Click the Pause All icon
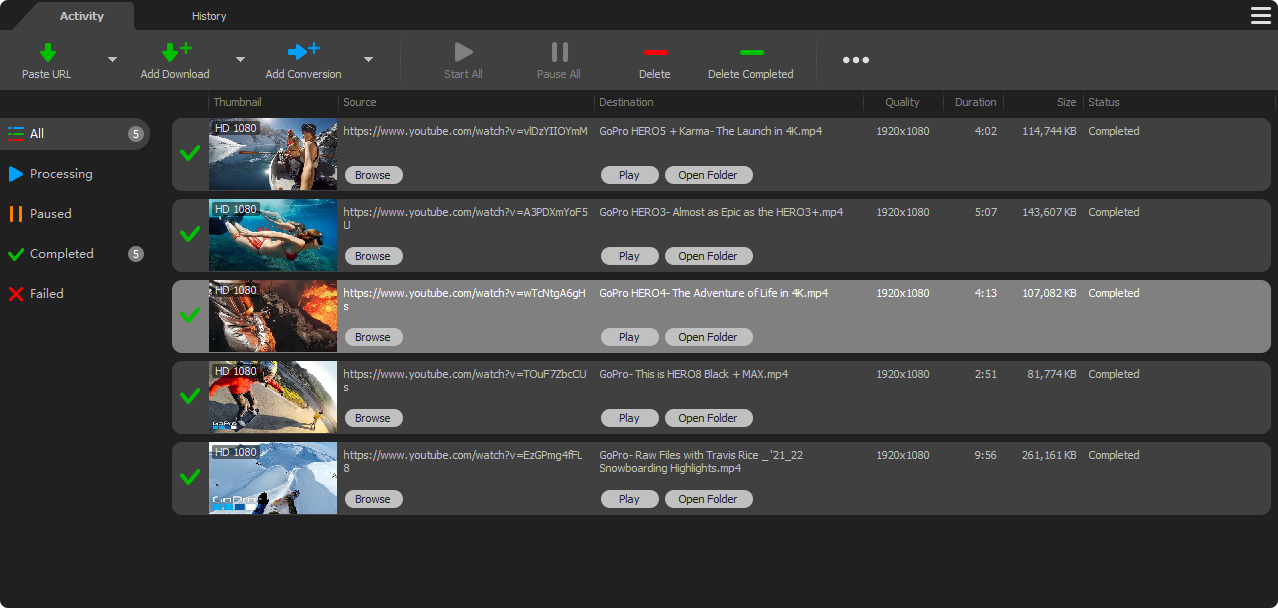 (x=559, y=52)
